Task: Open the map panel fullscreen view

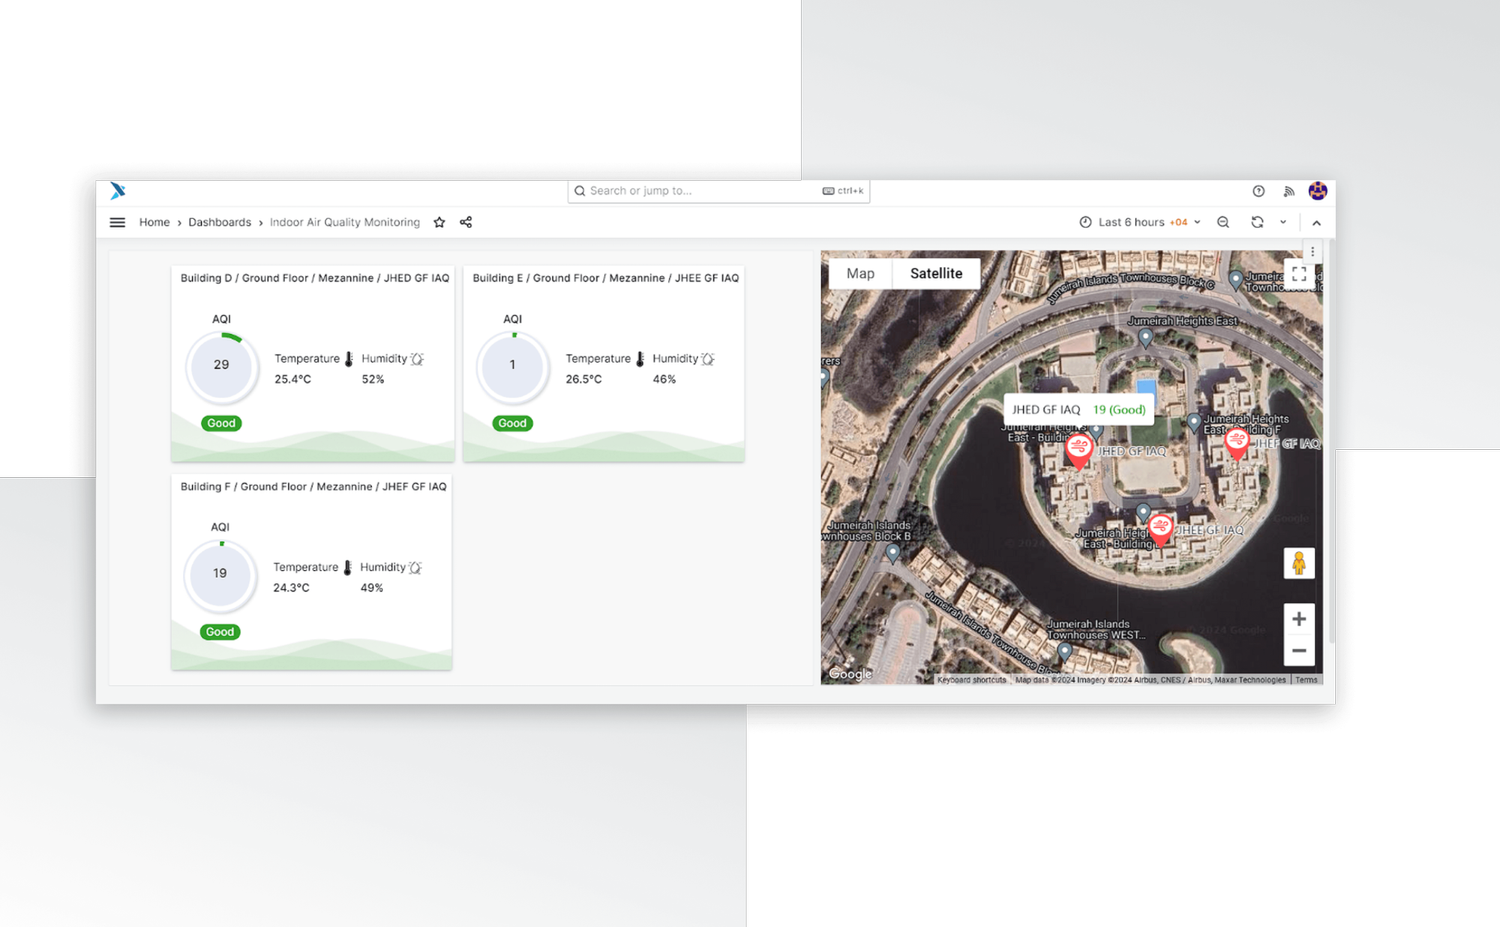Action: tap(1300, 273)
